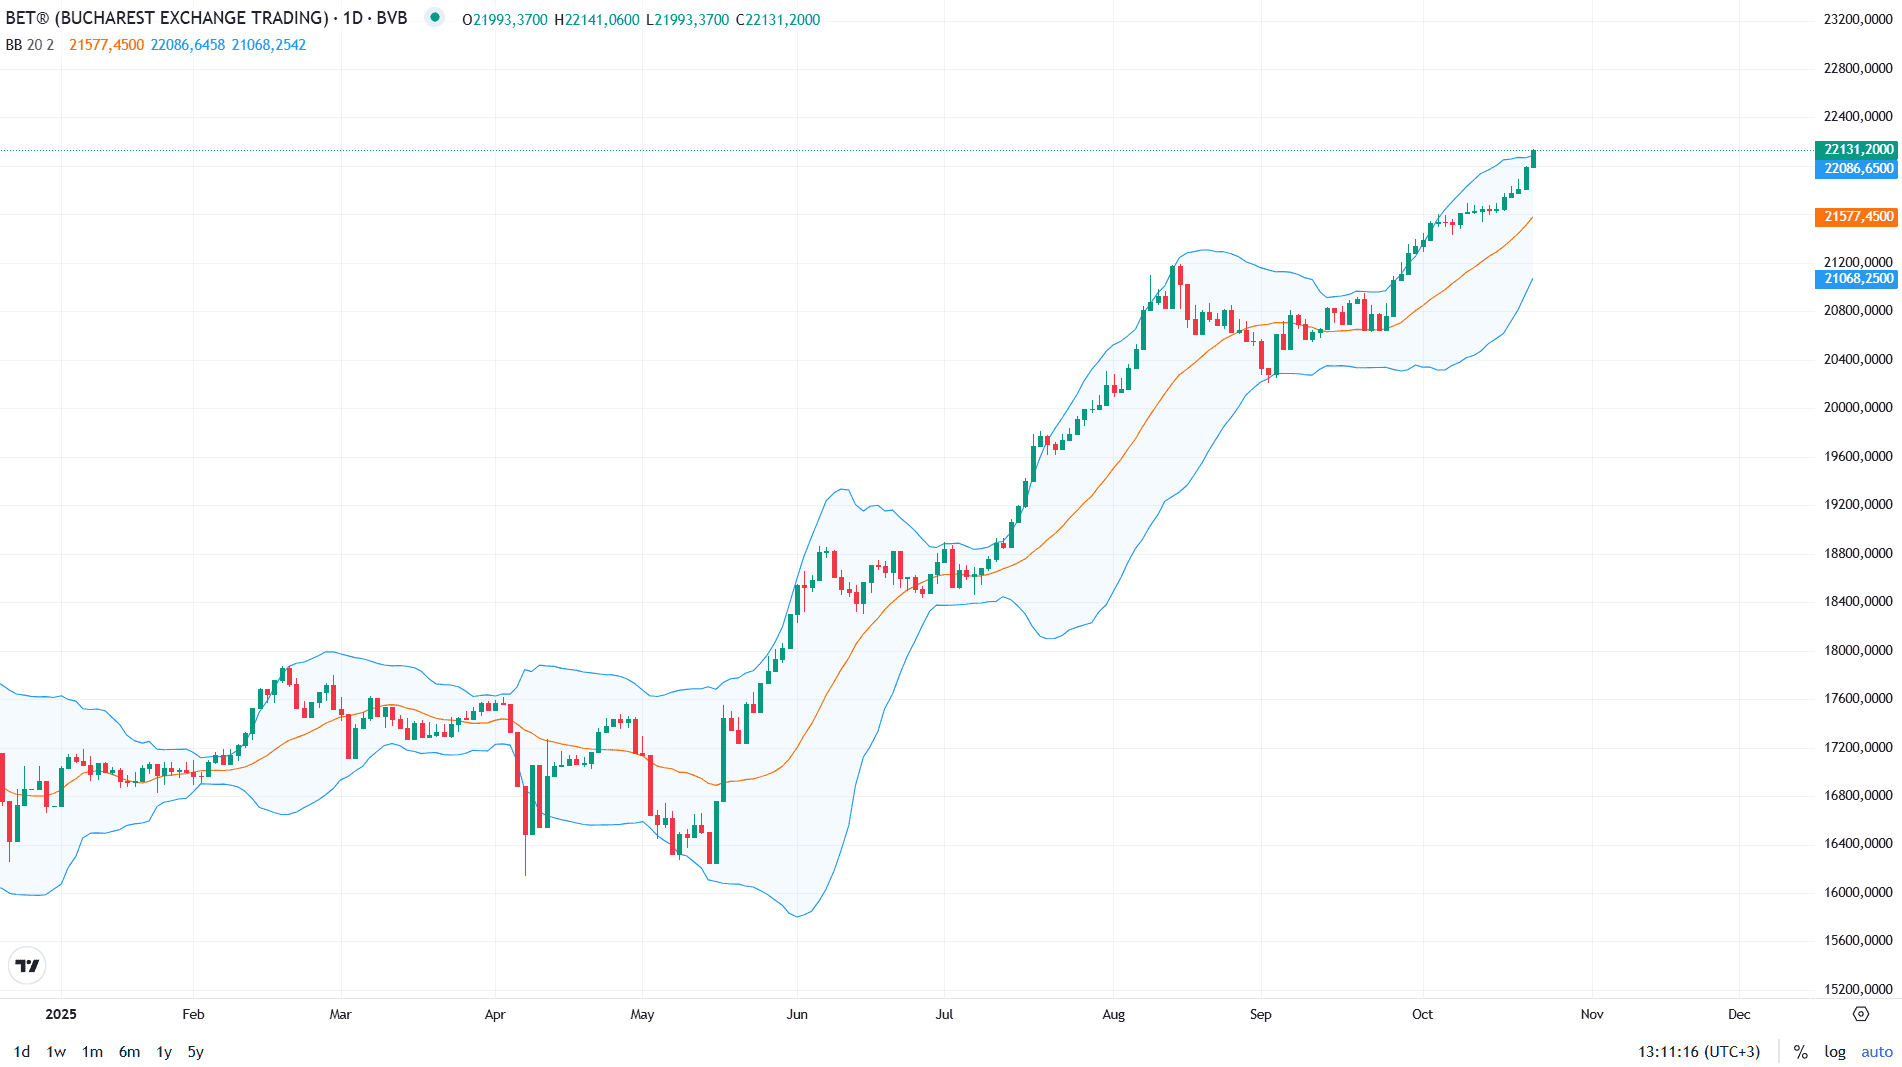
Task: Click the 1D interval label in title
Action: (353, 18)
